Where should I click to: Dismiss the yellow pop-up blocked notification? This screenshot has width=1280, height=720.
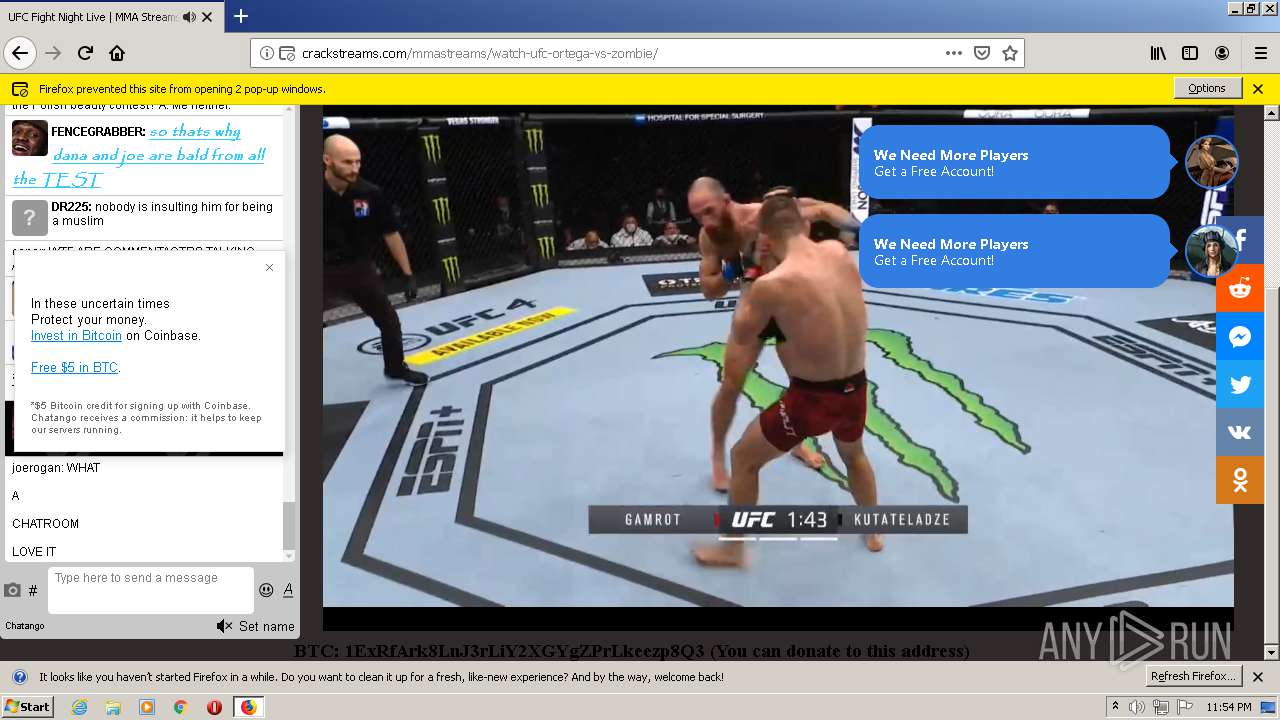tap(1258, 89)
